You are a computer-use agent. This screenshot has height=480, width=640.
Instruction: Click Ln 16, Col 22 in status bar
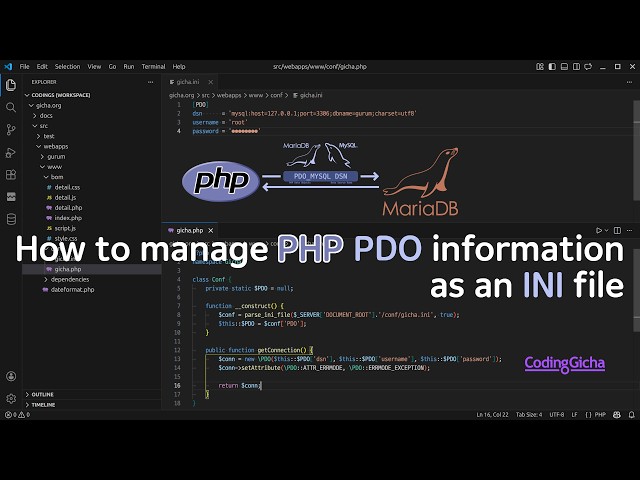tap(492, 415)
